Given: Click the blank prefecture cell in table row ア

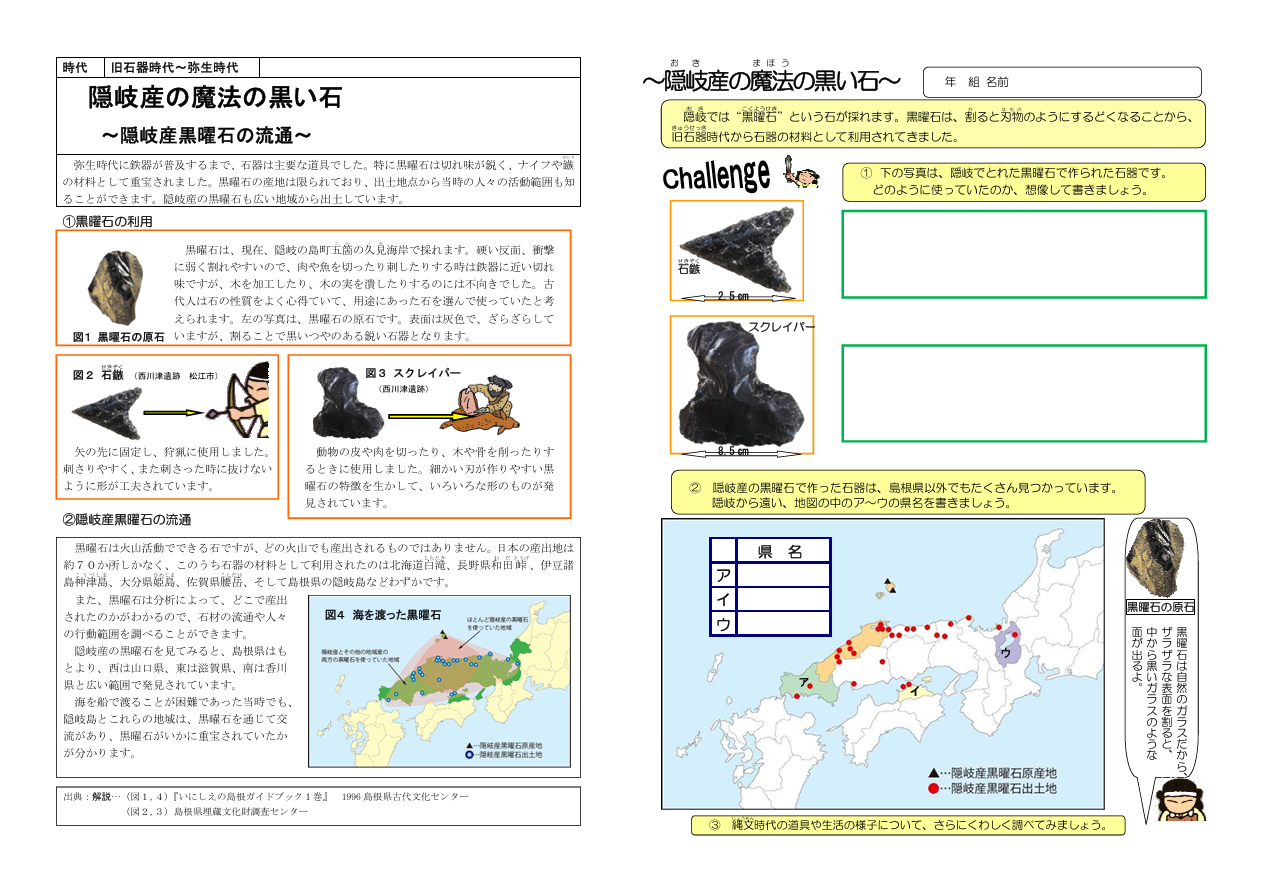Looking at the screenshot, I should (783, 575).
